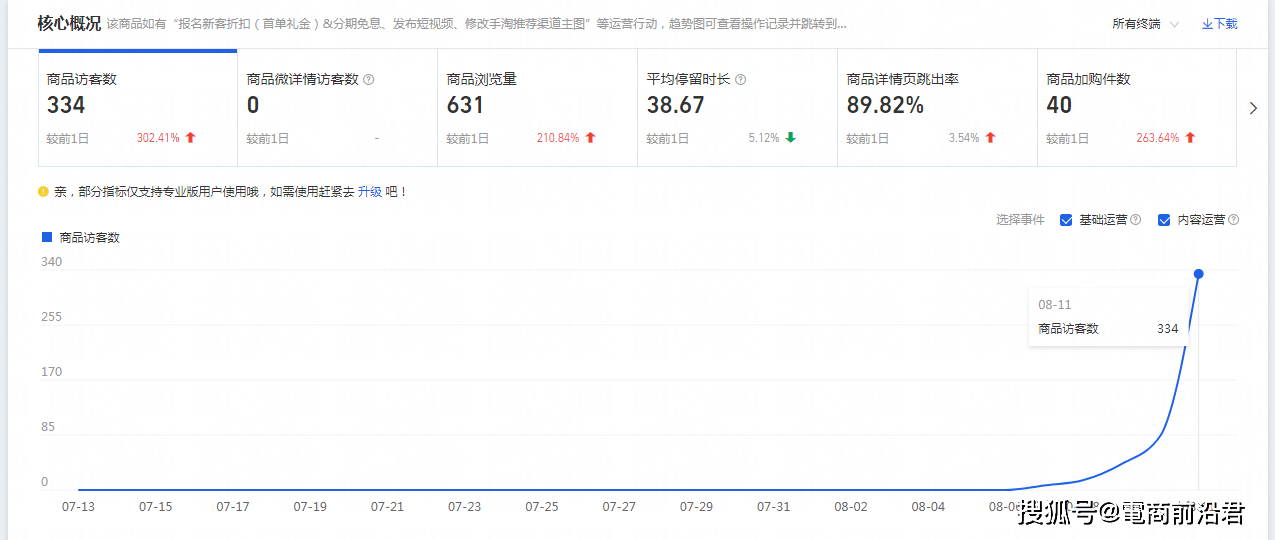Open the 所有终端 dropdown

[1145, 24]
